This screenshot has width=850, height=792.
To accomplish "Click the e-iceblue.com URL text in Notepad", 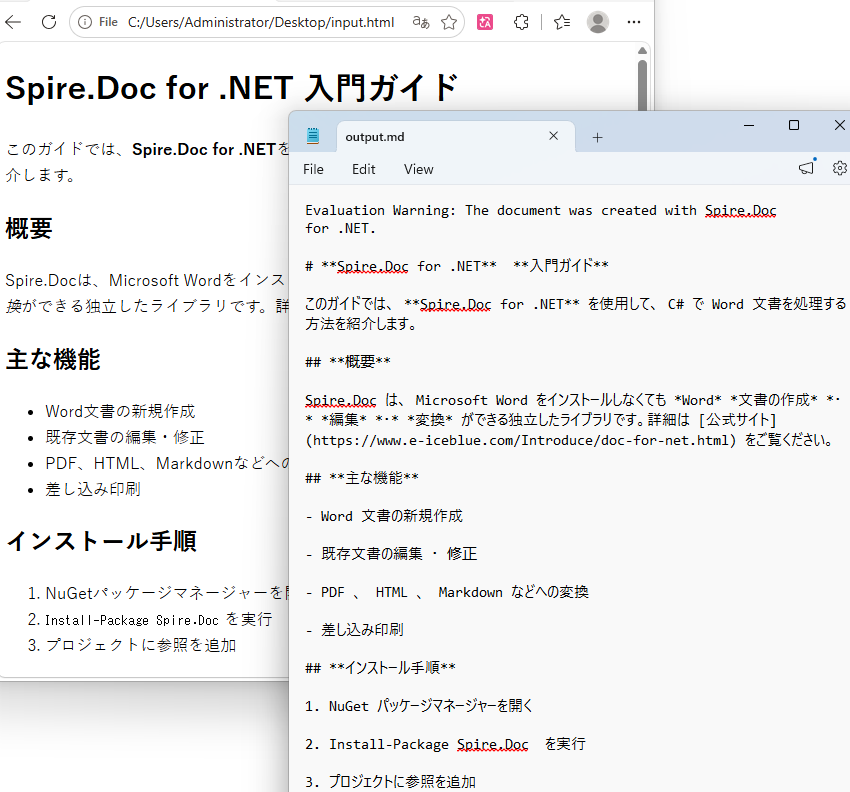I will pyautogui.click(x=521, y=440).
